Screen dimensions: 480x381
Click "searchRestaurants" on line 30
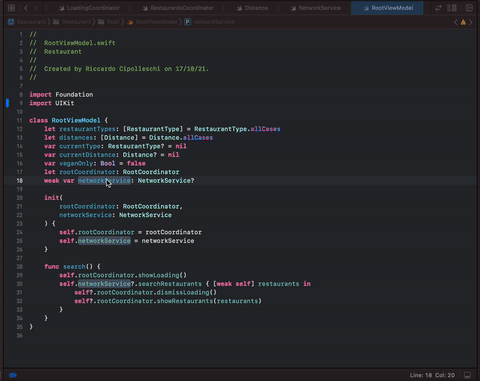click(170, 284)
